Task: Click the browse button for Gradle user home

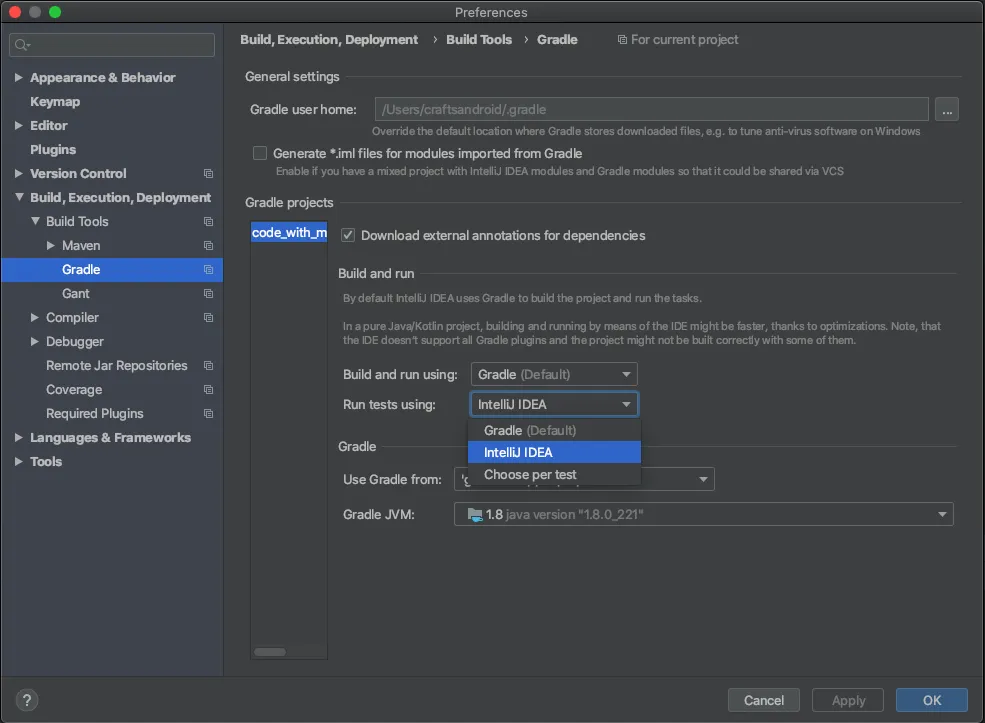Action: click(x=946, y=109)
